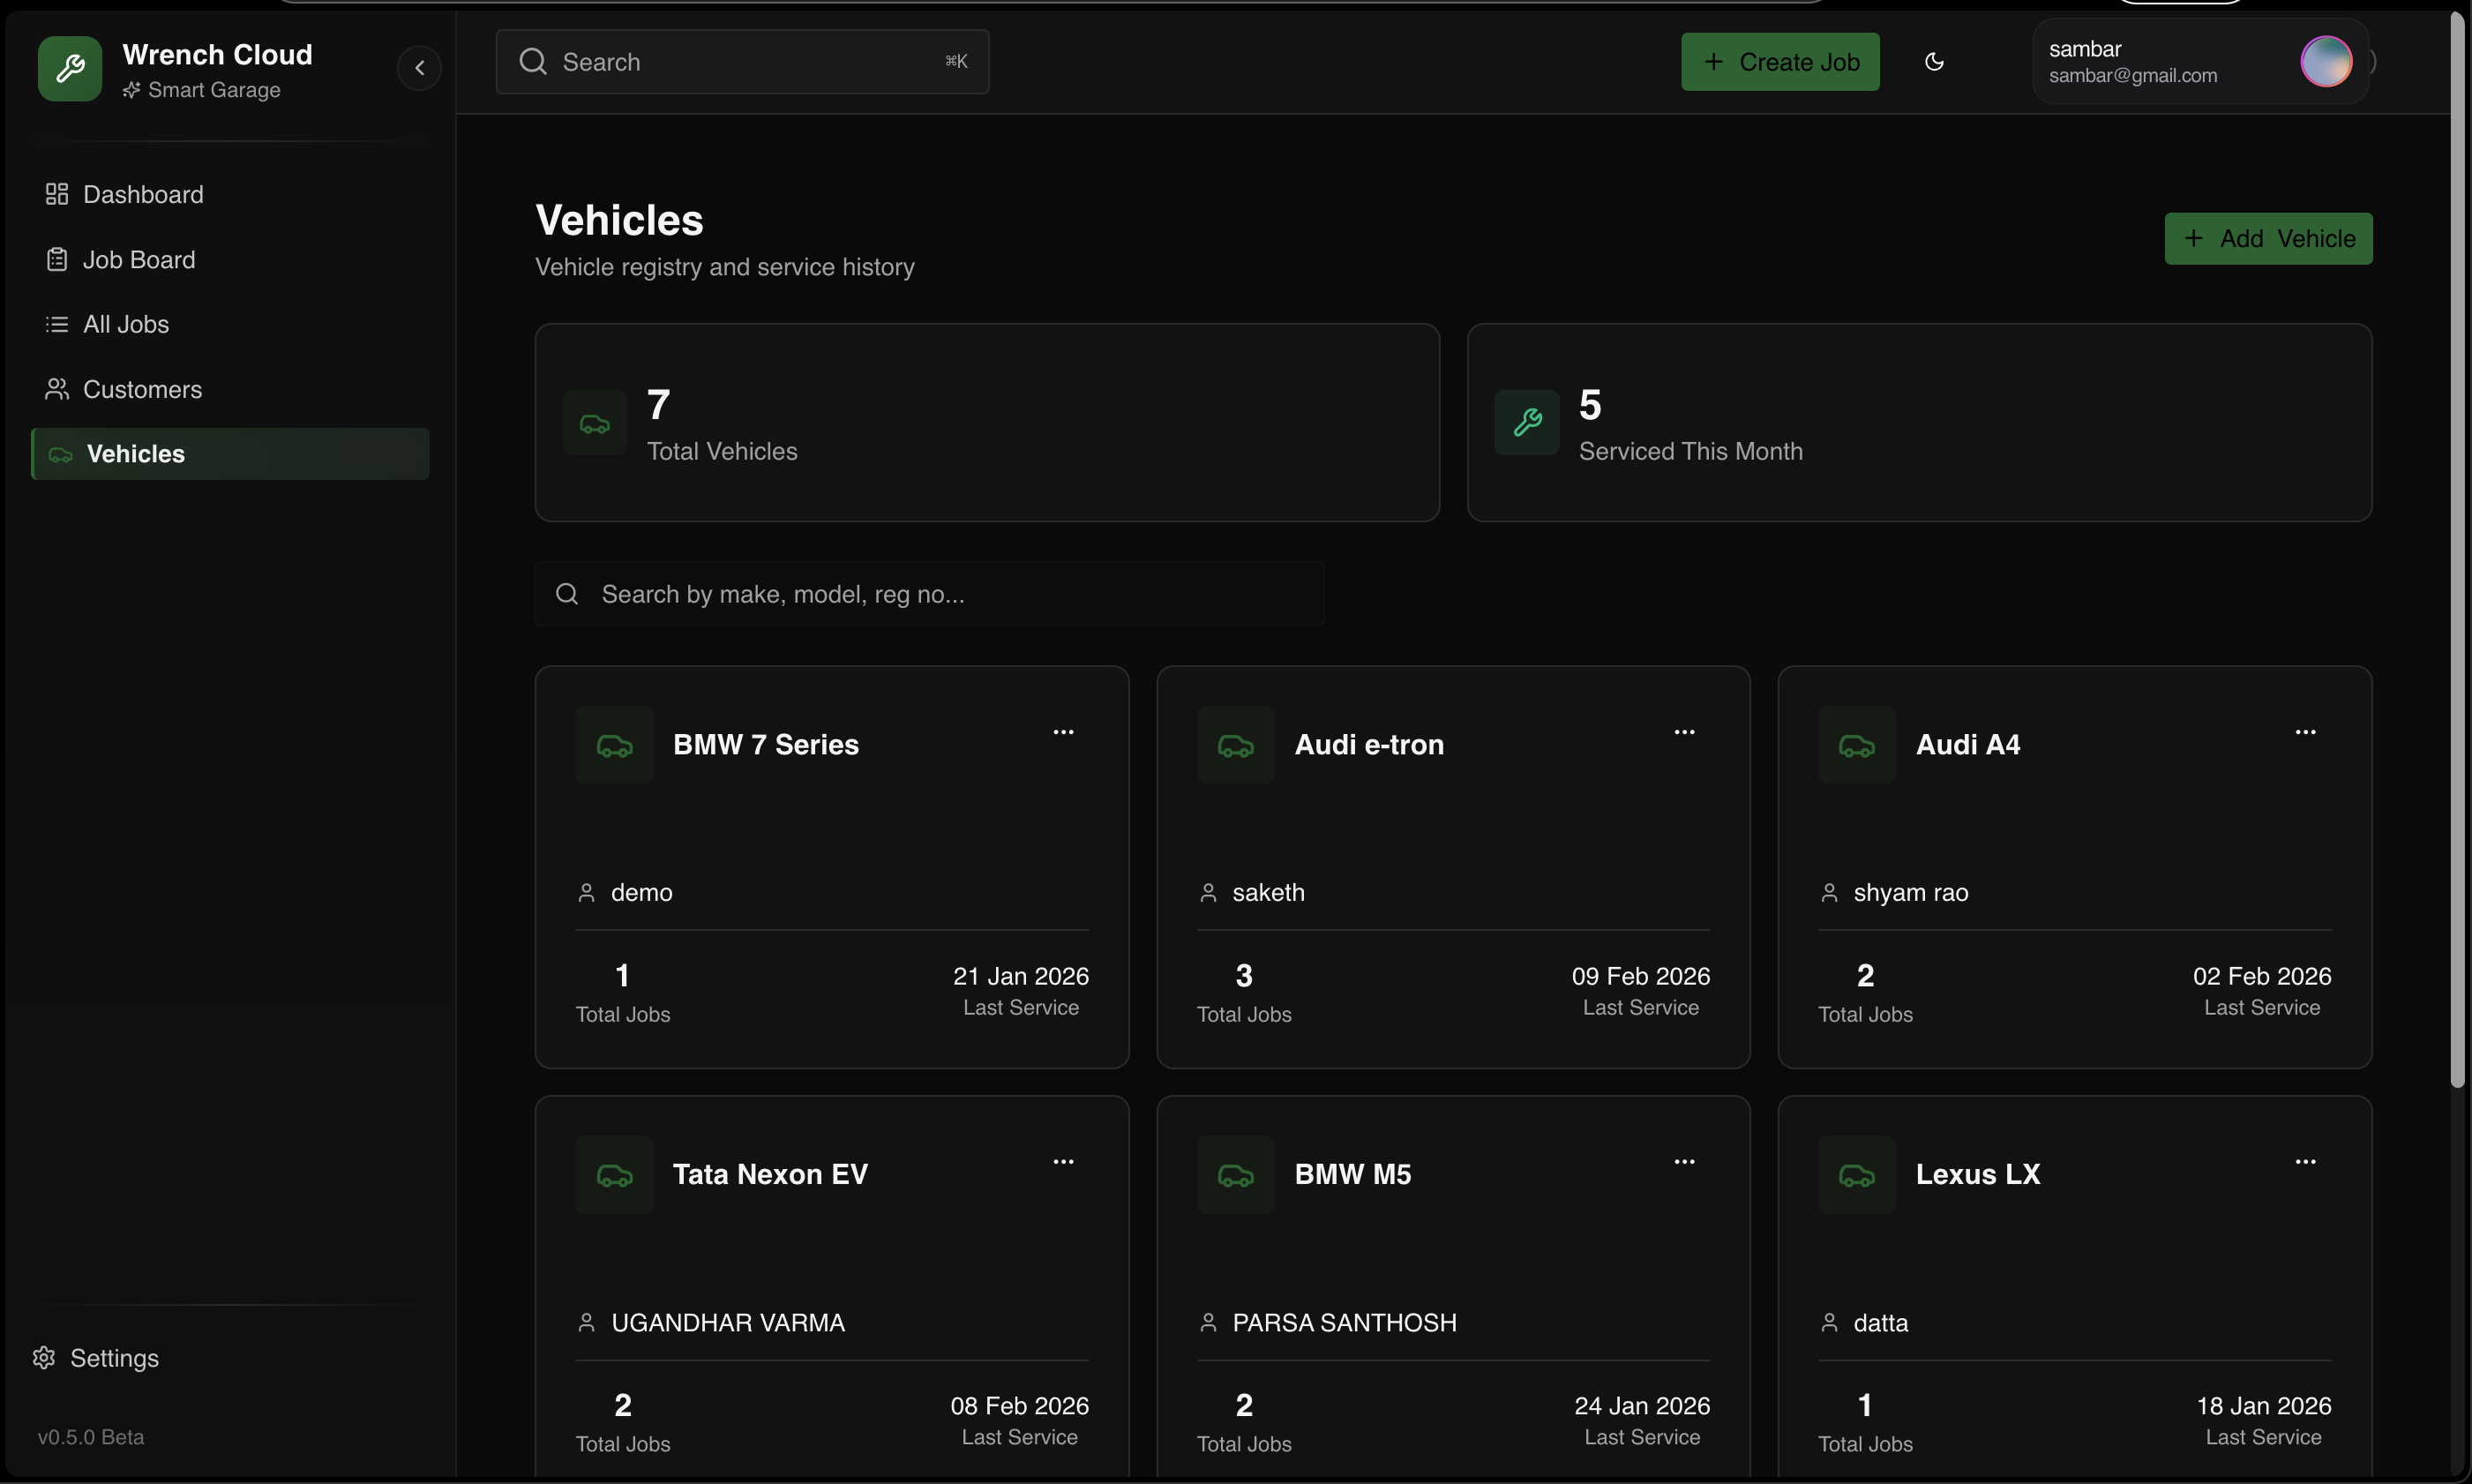Click the BMW 7 Series title
This screenshot has height=1484, width=2472.
[x=766, y=745]
